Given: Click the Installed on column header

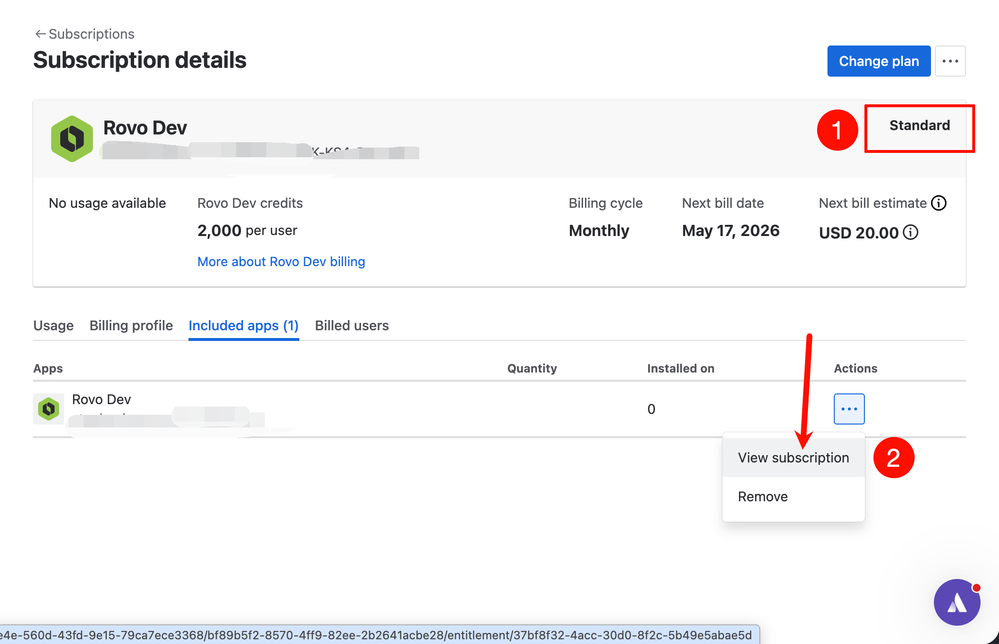Looking at the screenshot, I should (680, 368).
